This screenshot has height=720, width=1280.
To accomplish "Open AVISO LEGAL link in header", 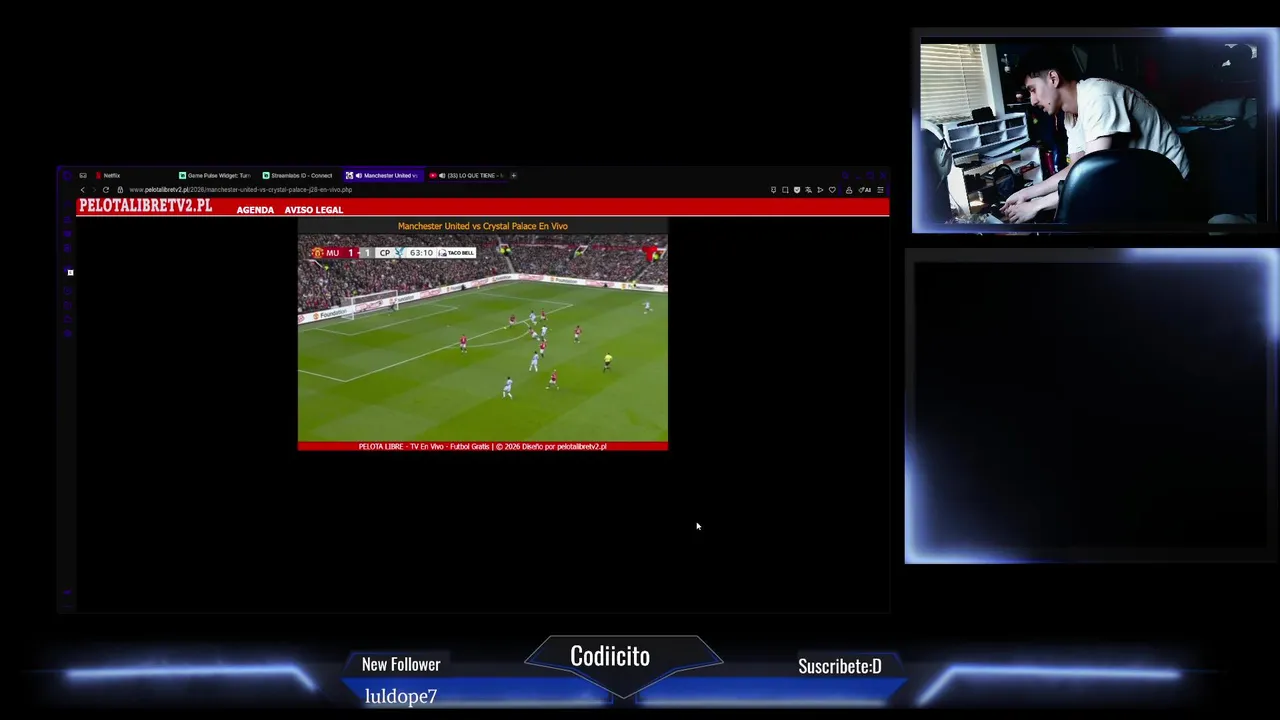I will click(x=313, y=210).
